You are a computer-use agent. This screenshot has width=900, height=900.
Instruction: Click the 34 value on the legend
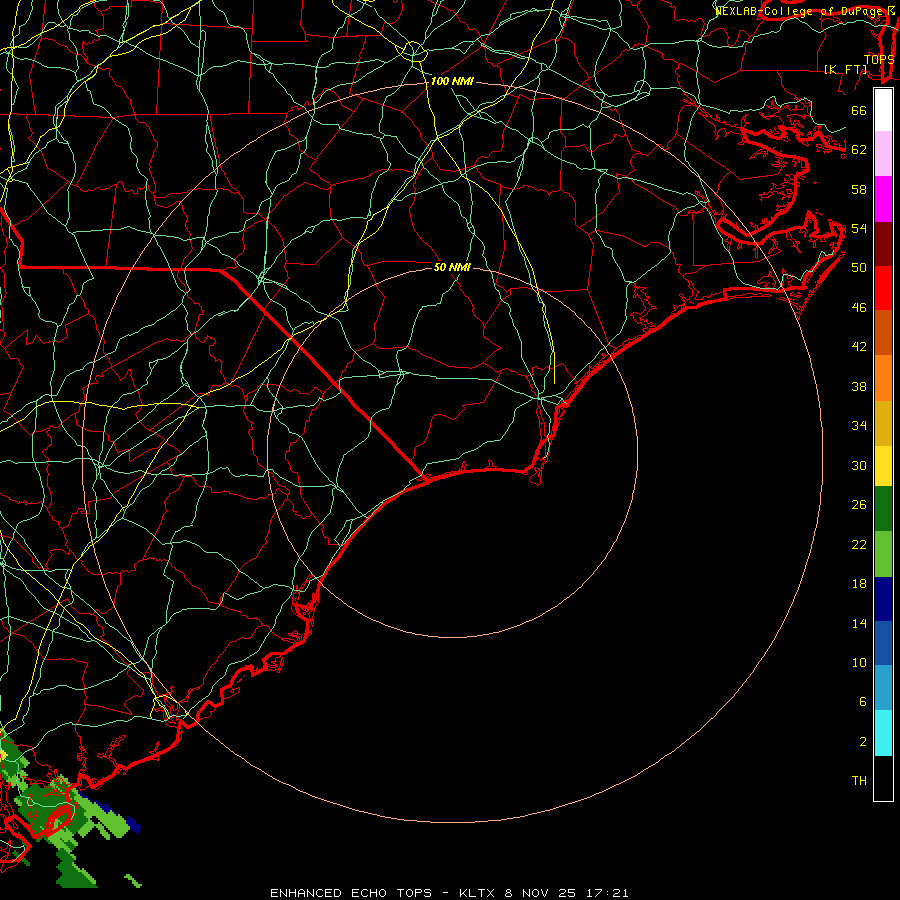(x=859, y=426)
